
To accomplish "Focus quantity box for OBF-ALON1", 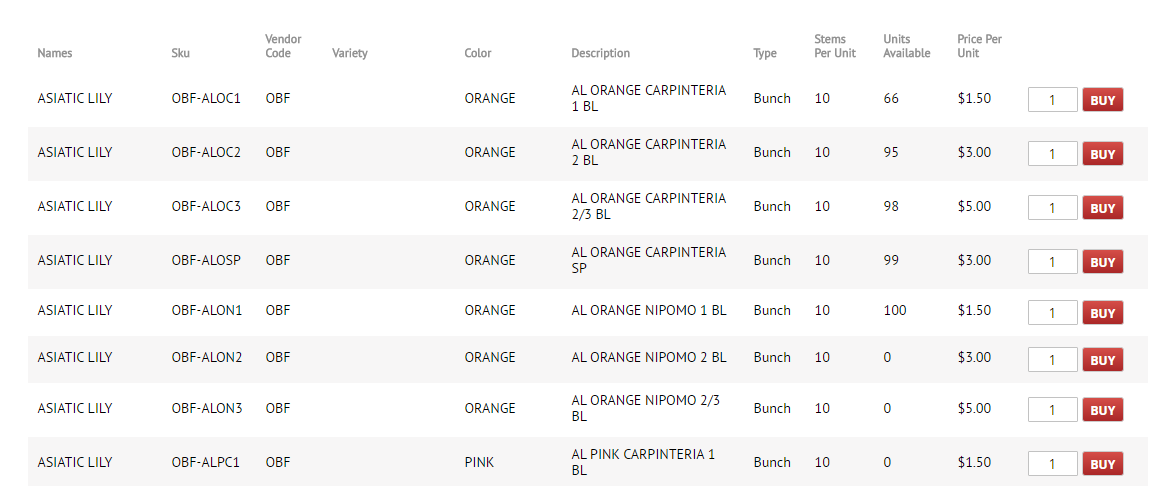I will pos(1052,313).
